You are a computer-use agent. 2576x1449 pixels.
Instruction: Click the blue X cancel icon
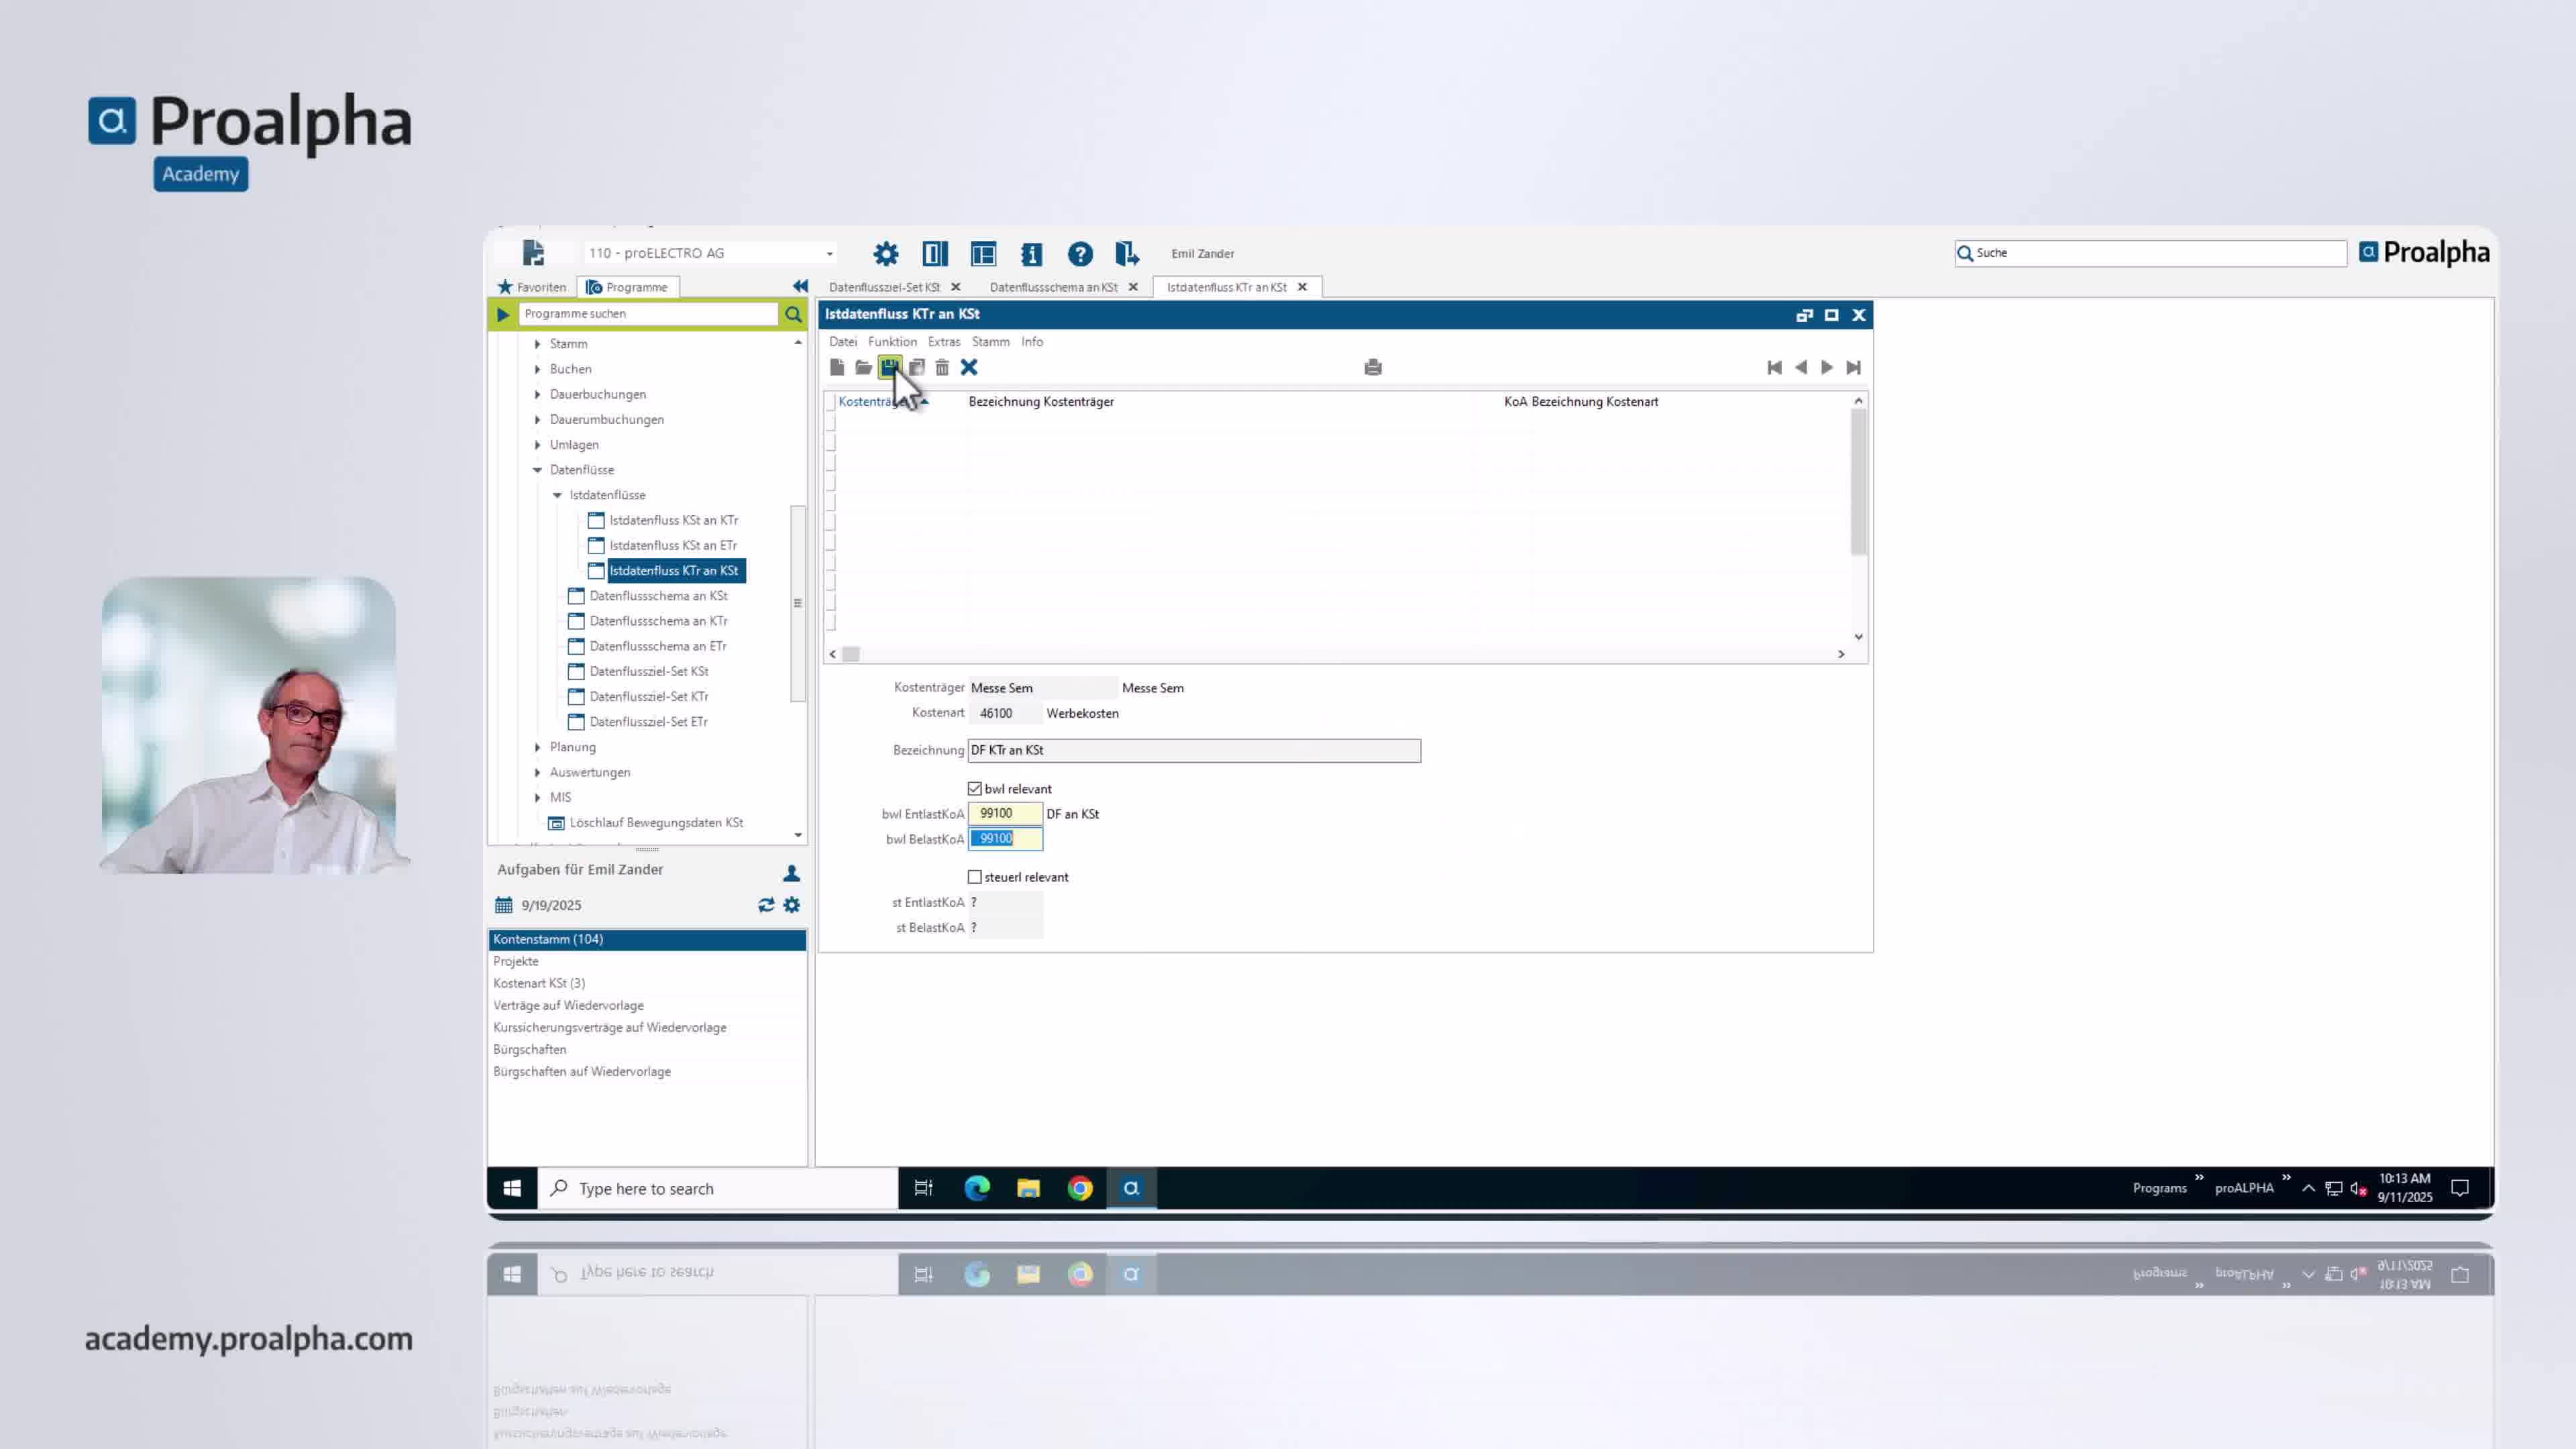pyautogui.click(x=969, y=368)
